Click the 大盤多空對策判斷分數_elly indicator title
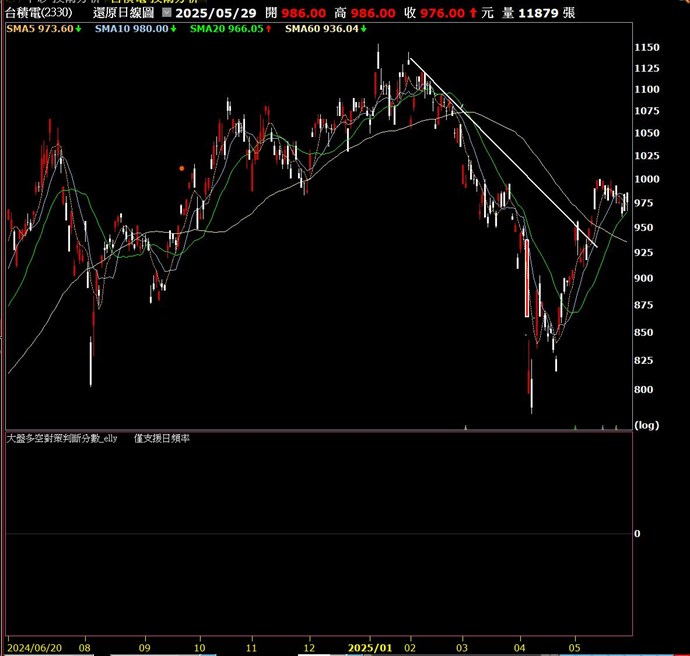 [62, 438]
